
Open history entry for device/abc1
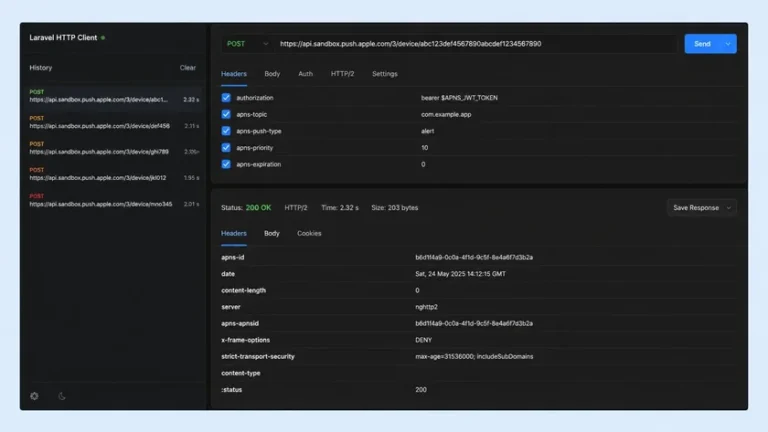pyautogui.click(x=114, y=96)
